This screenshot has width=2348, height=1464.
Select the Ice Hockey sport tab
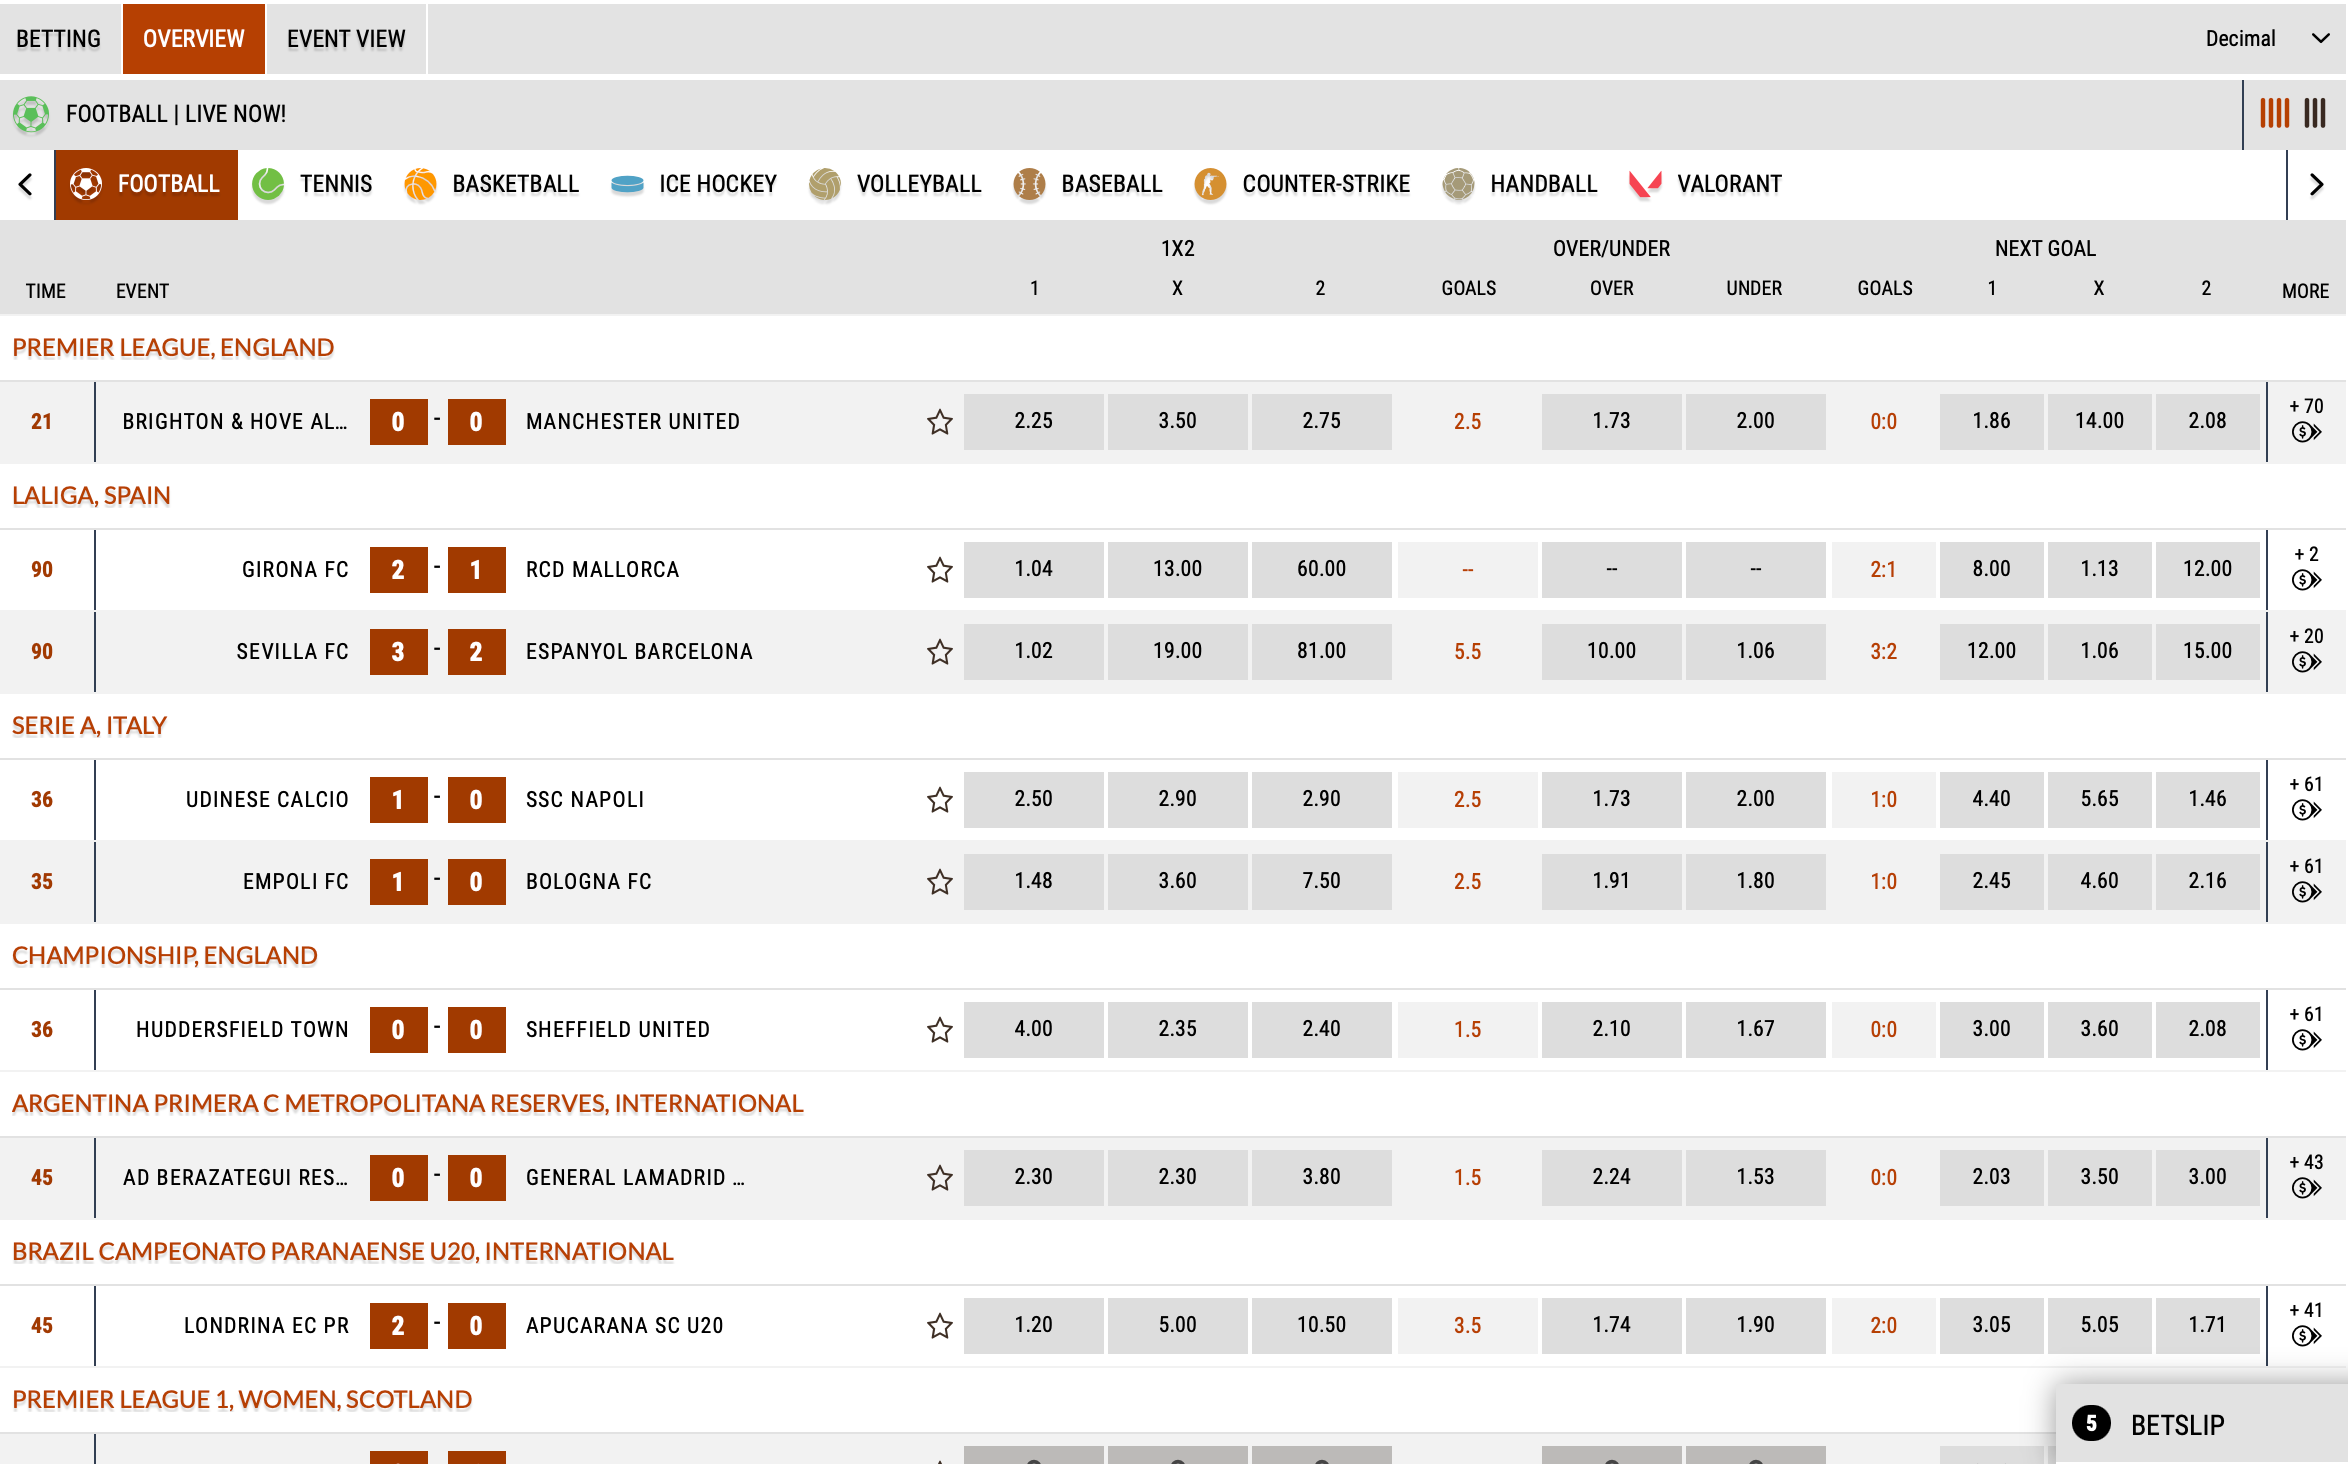coord(694,184)
